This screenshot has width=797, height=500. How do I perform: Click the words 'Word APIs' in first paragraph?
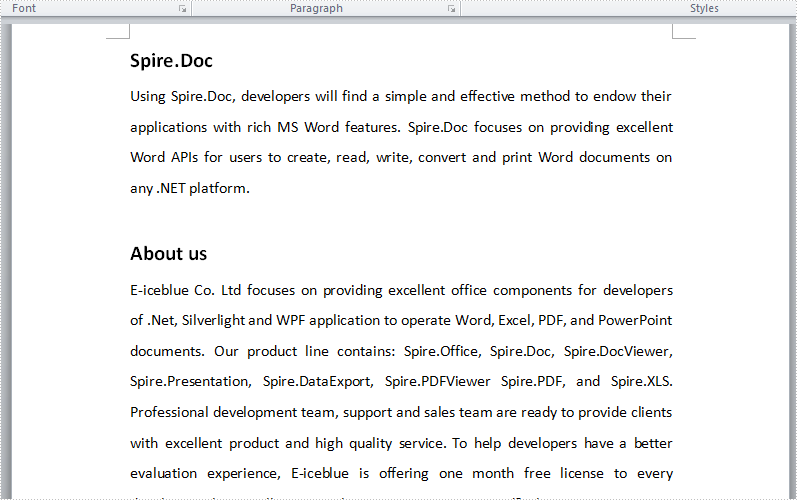[x=164, y=158]
